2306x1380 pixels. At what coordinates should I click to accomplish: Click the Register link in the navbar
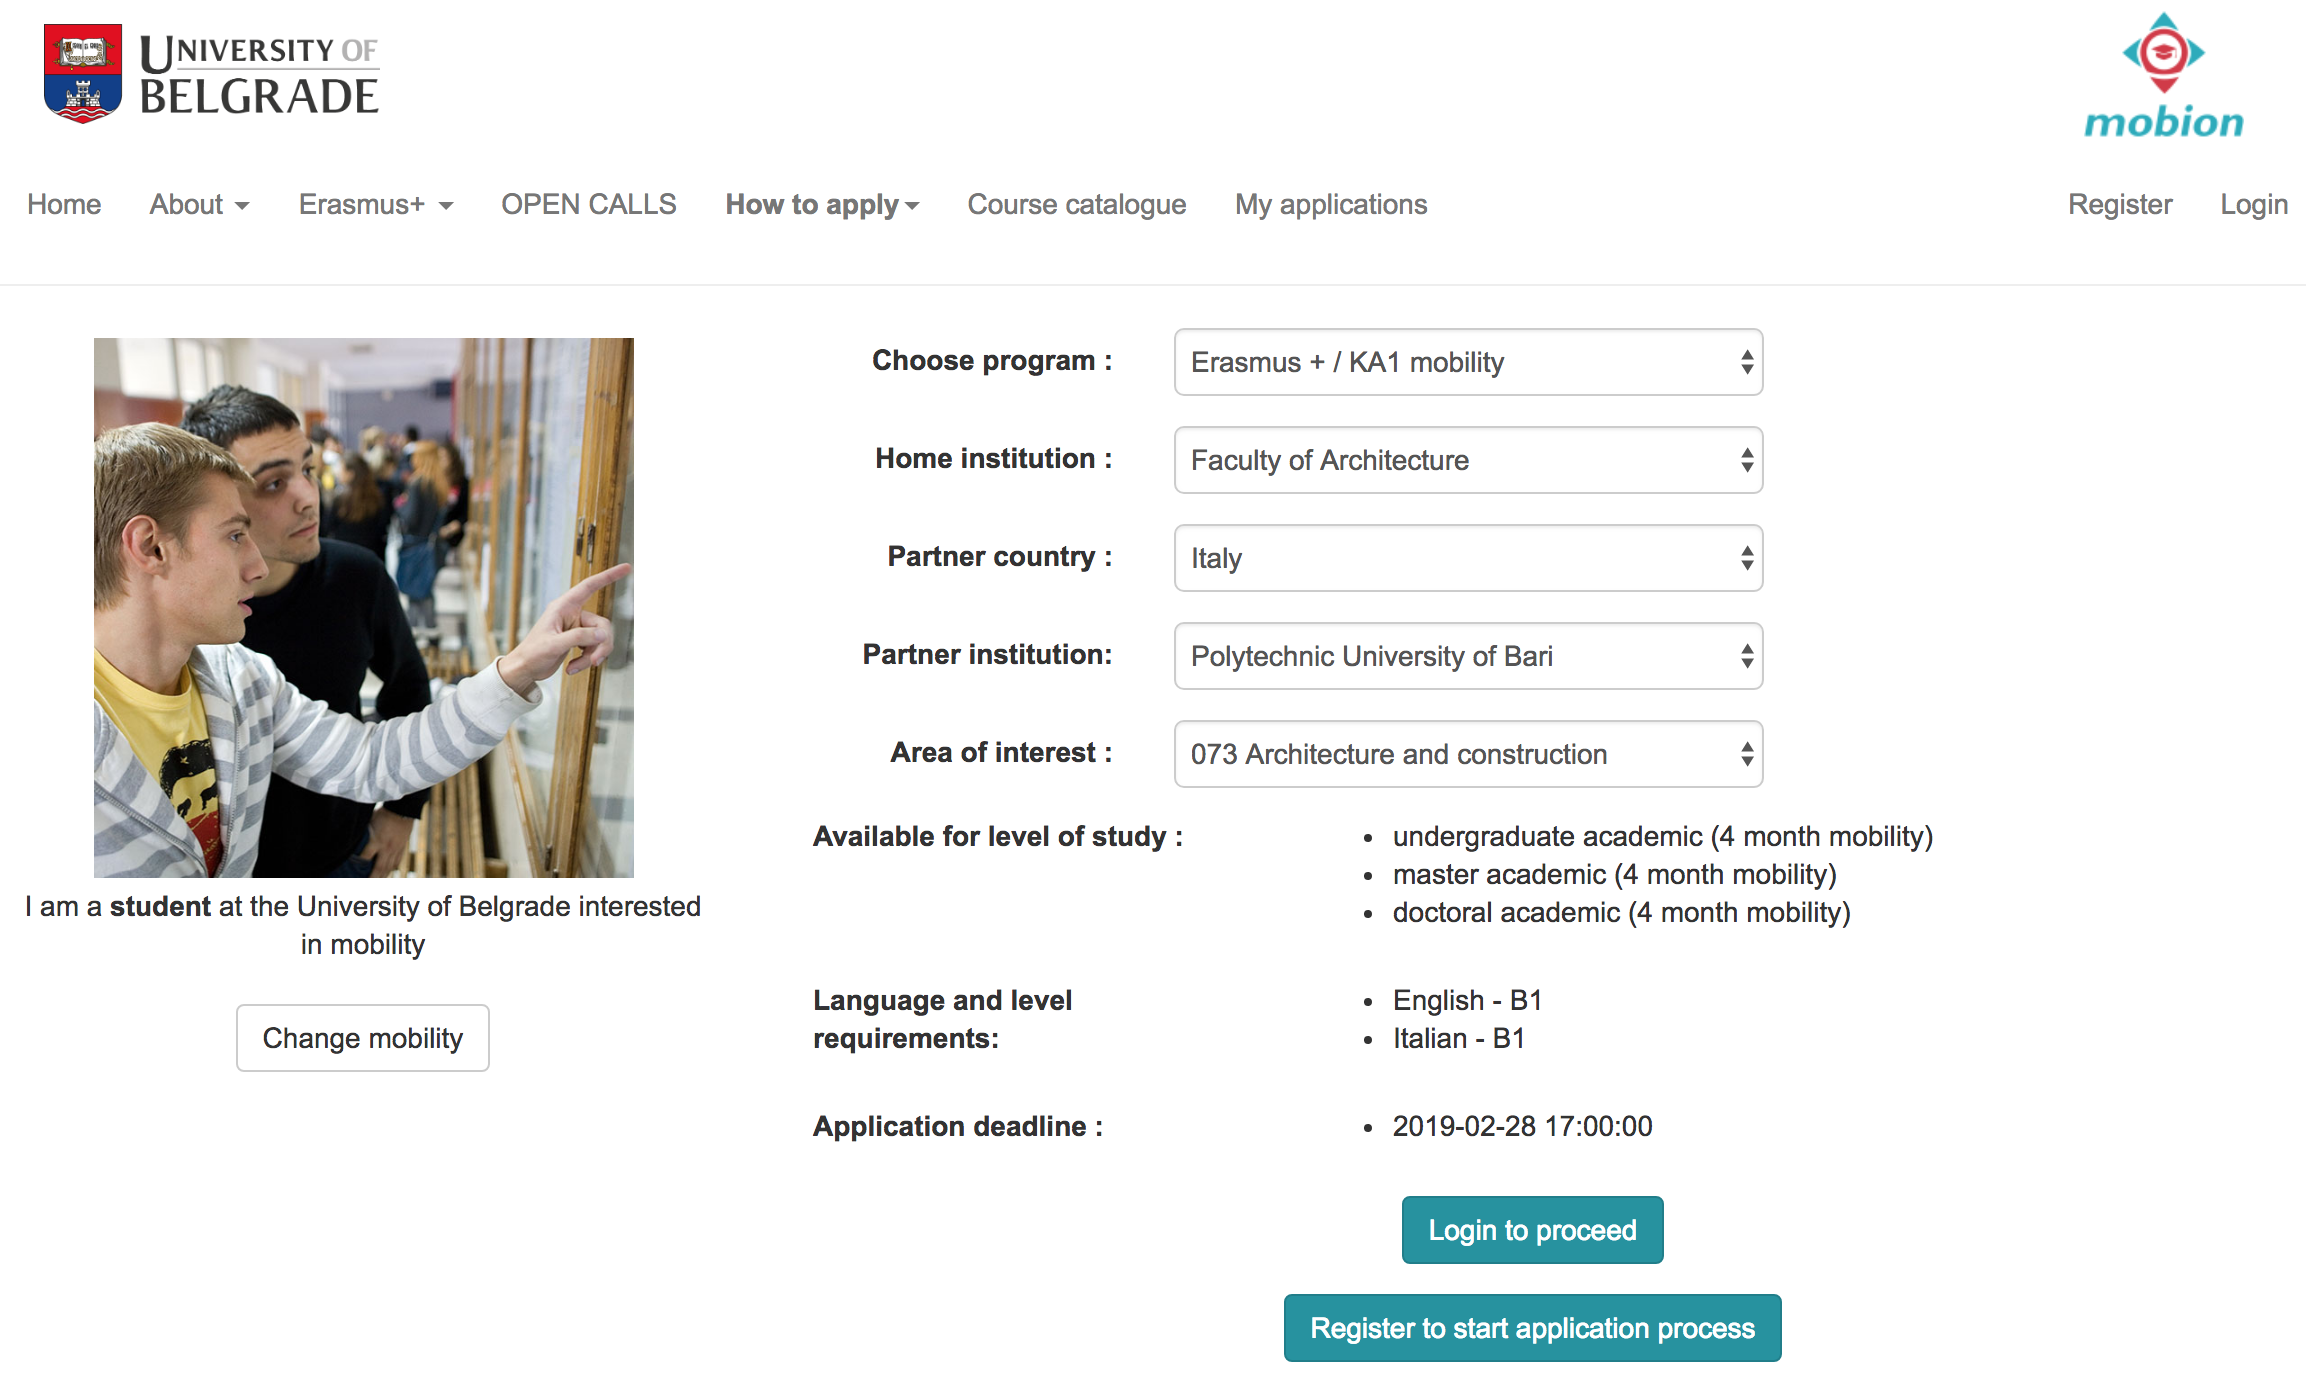click(2120, 204)
